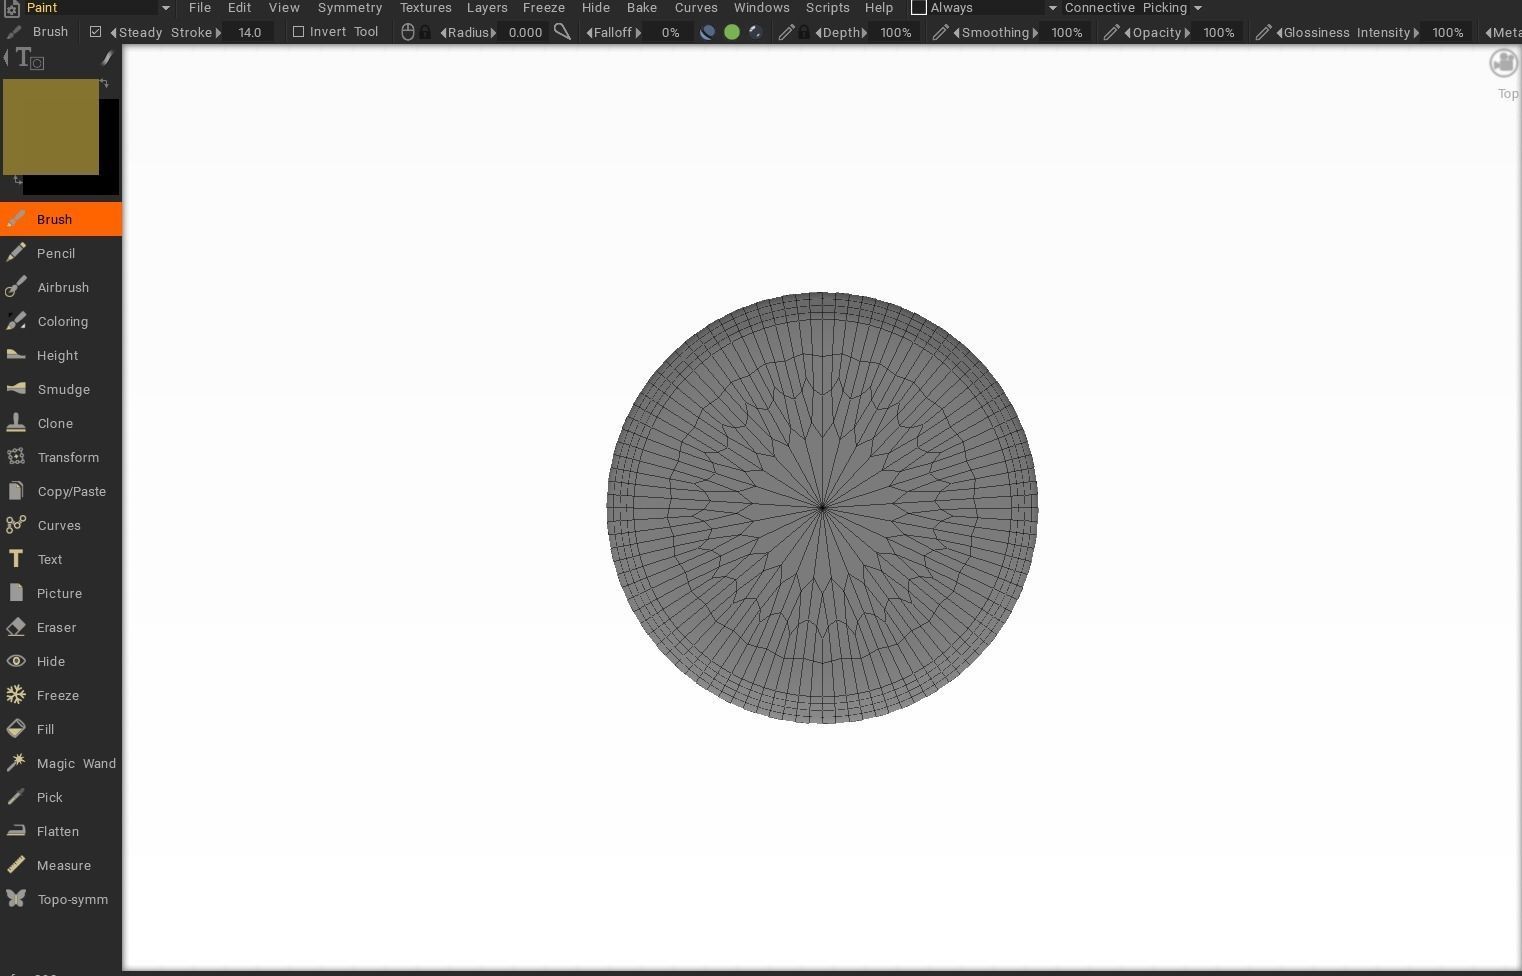Swap colors using arrow at swatch top-right

point(105,84)
